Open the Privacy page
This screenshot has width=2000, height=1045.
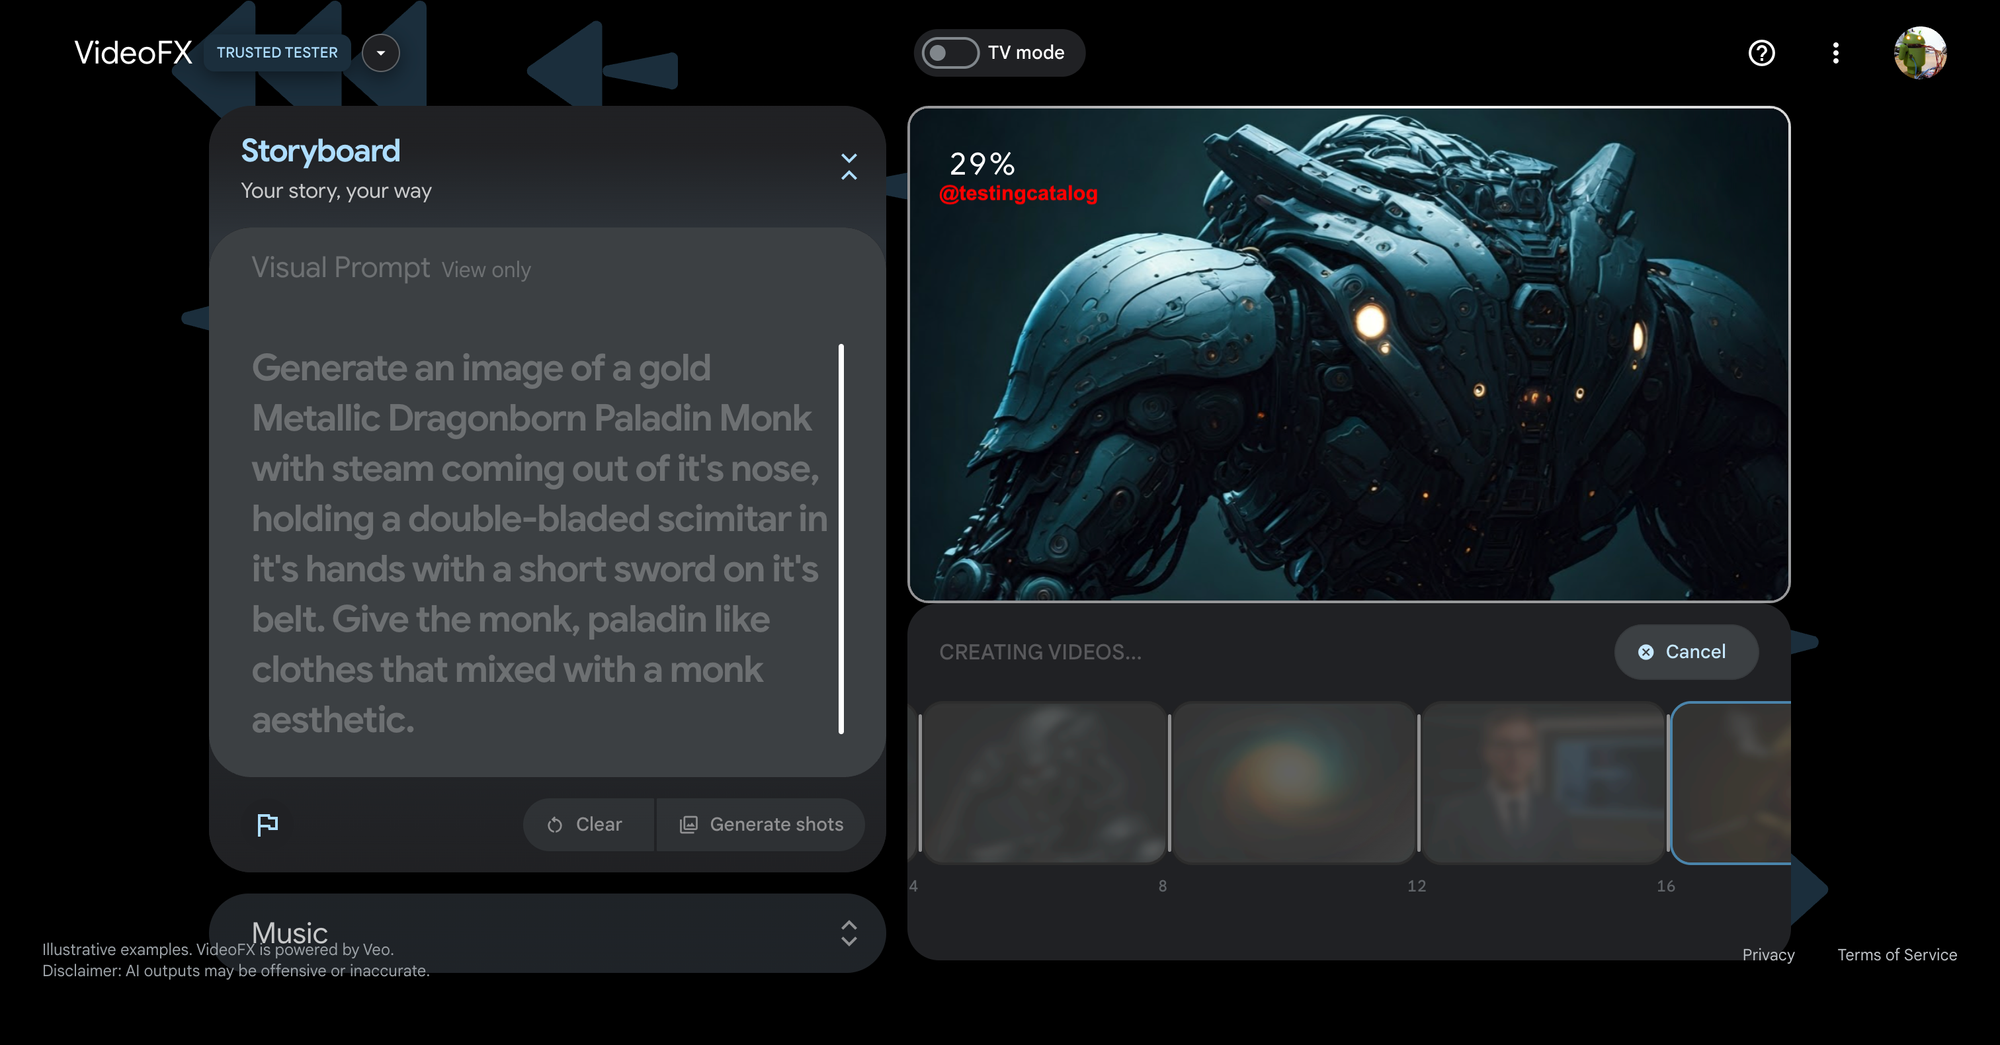1768,954
